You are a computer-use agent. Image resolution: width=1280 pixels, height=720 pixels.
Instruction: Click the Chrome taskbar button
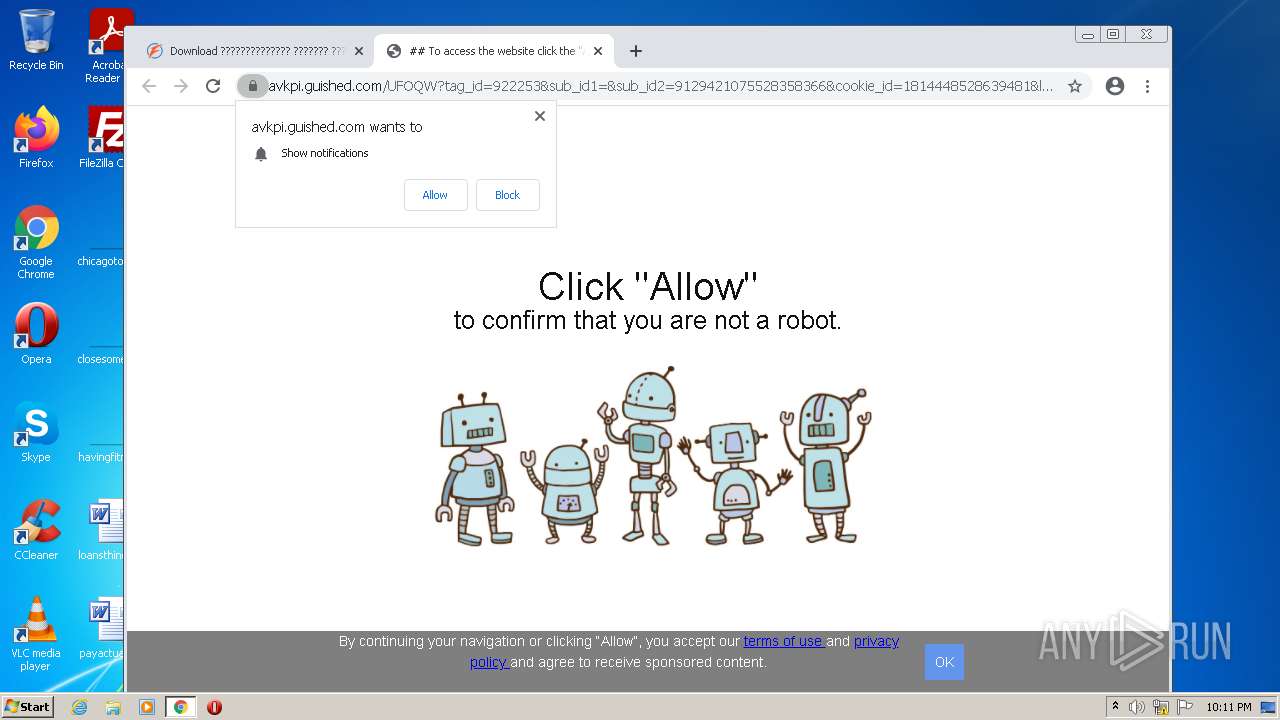(180, 707)
